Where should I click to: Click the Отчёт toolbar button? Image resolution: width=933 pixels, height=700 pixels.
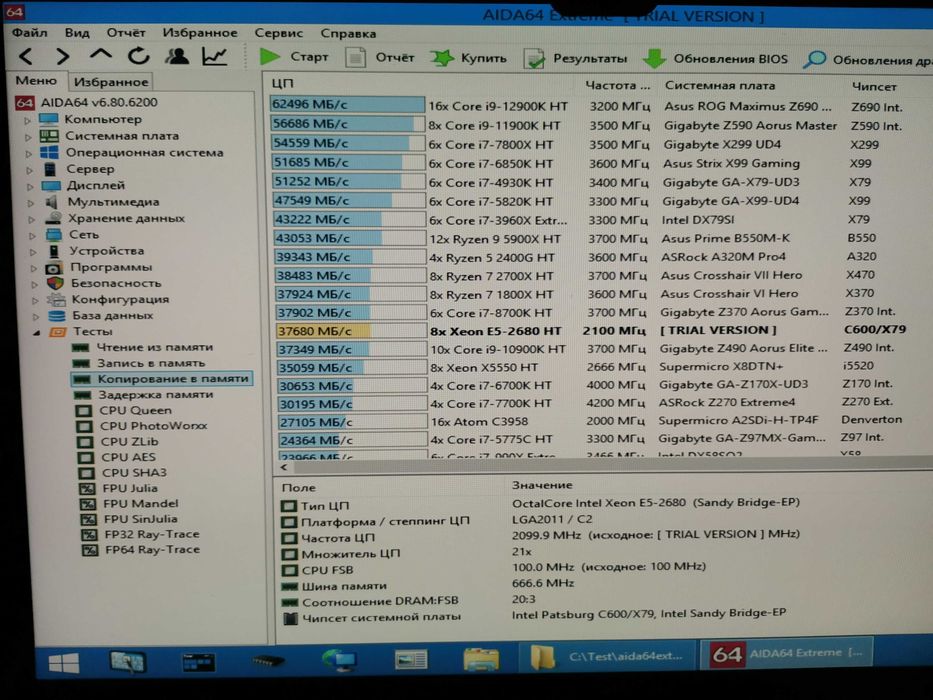(x=381, y=58)
